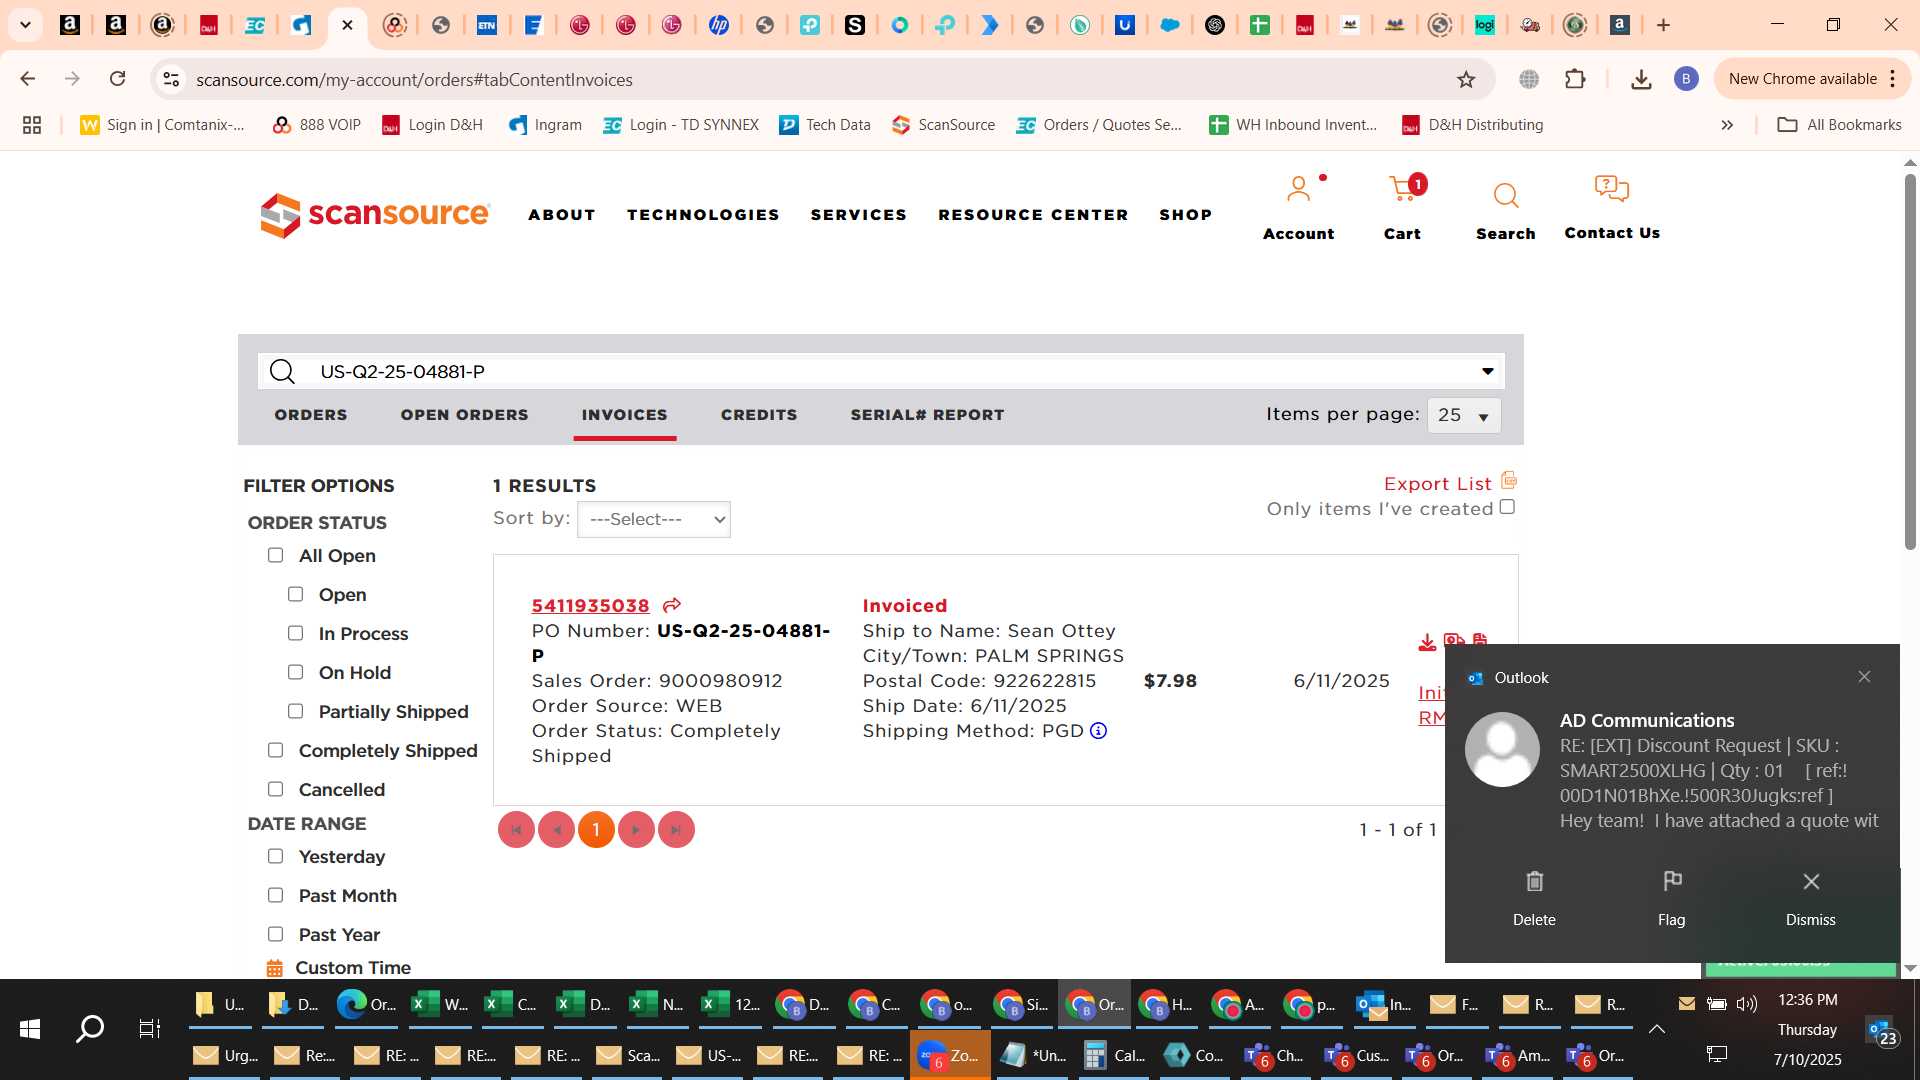This screenshot has width=1920, height=1080.
Task: Switch to the OPEN ORDERS tab
Action: [x=465, y=415]
